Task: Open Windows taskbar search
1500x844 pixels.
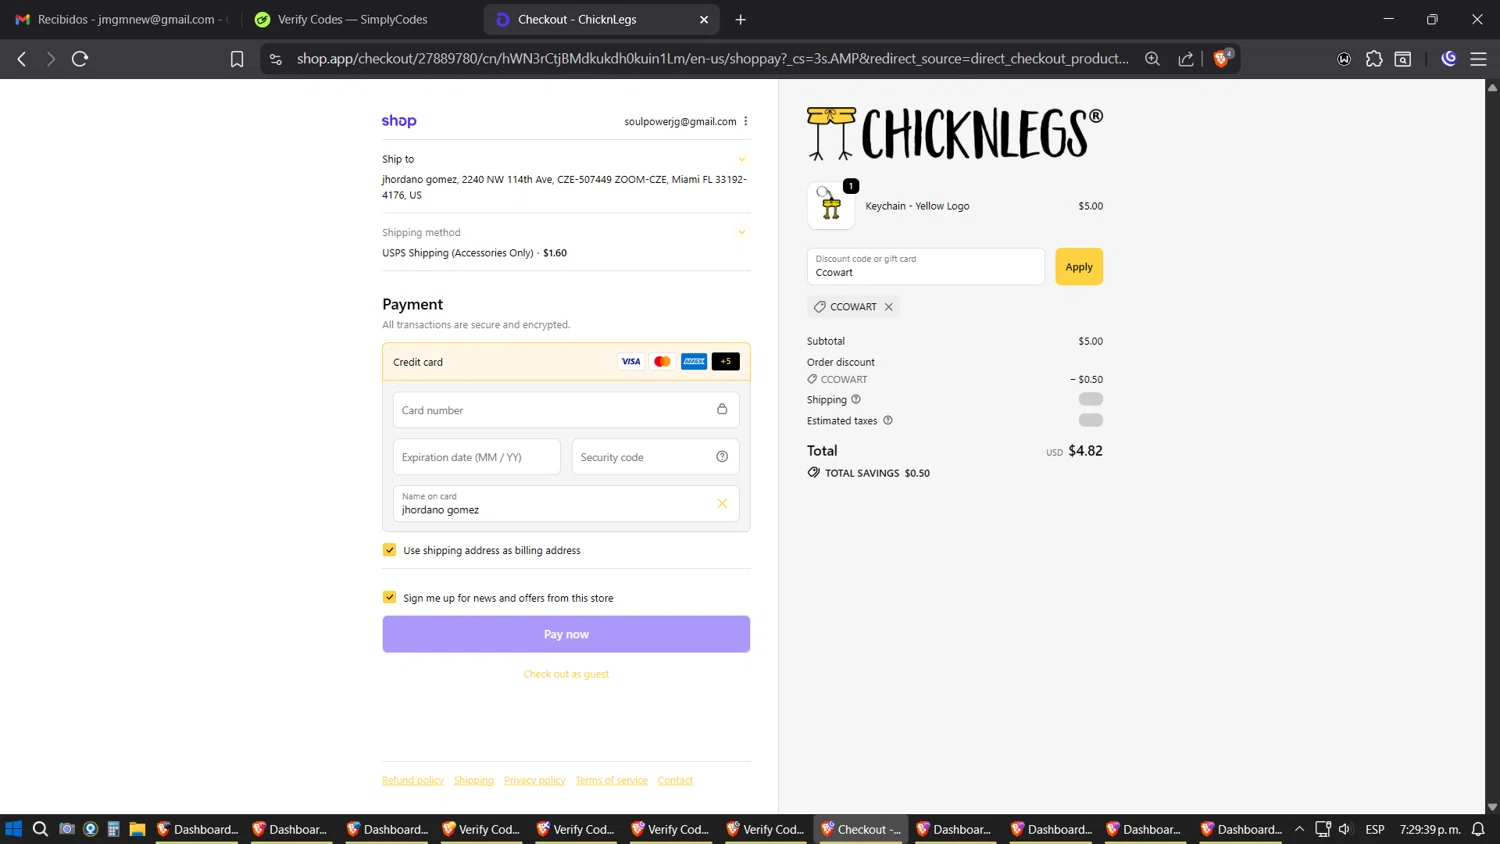Action: click(40, 829)
